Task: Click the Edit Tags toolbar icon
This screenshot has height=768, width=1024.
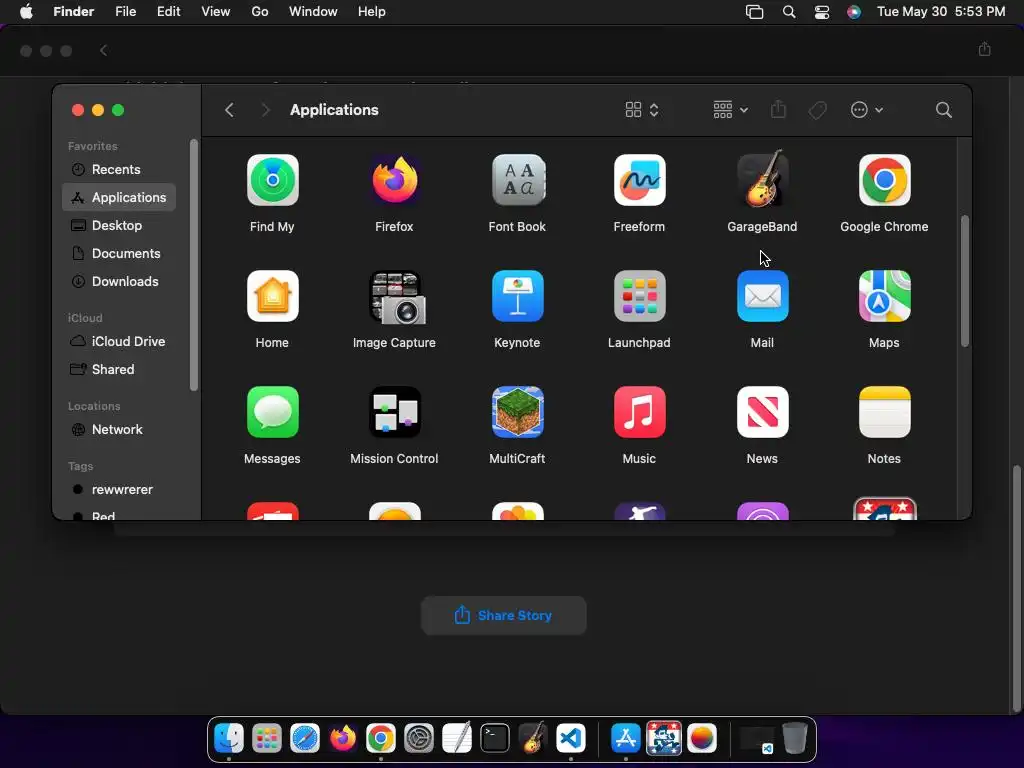Action: tap(817, 110)
